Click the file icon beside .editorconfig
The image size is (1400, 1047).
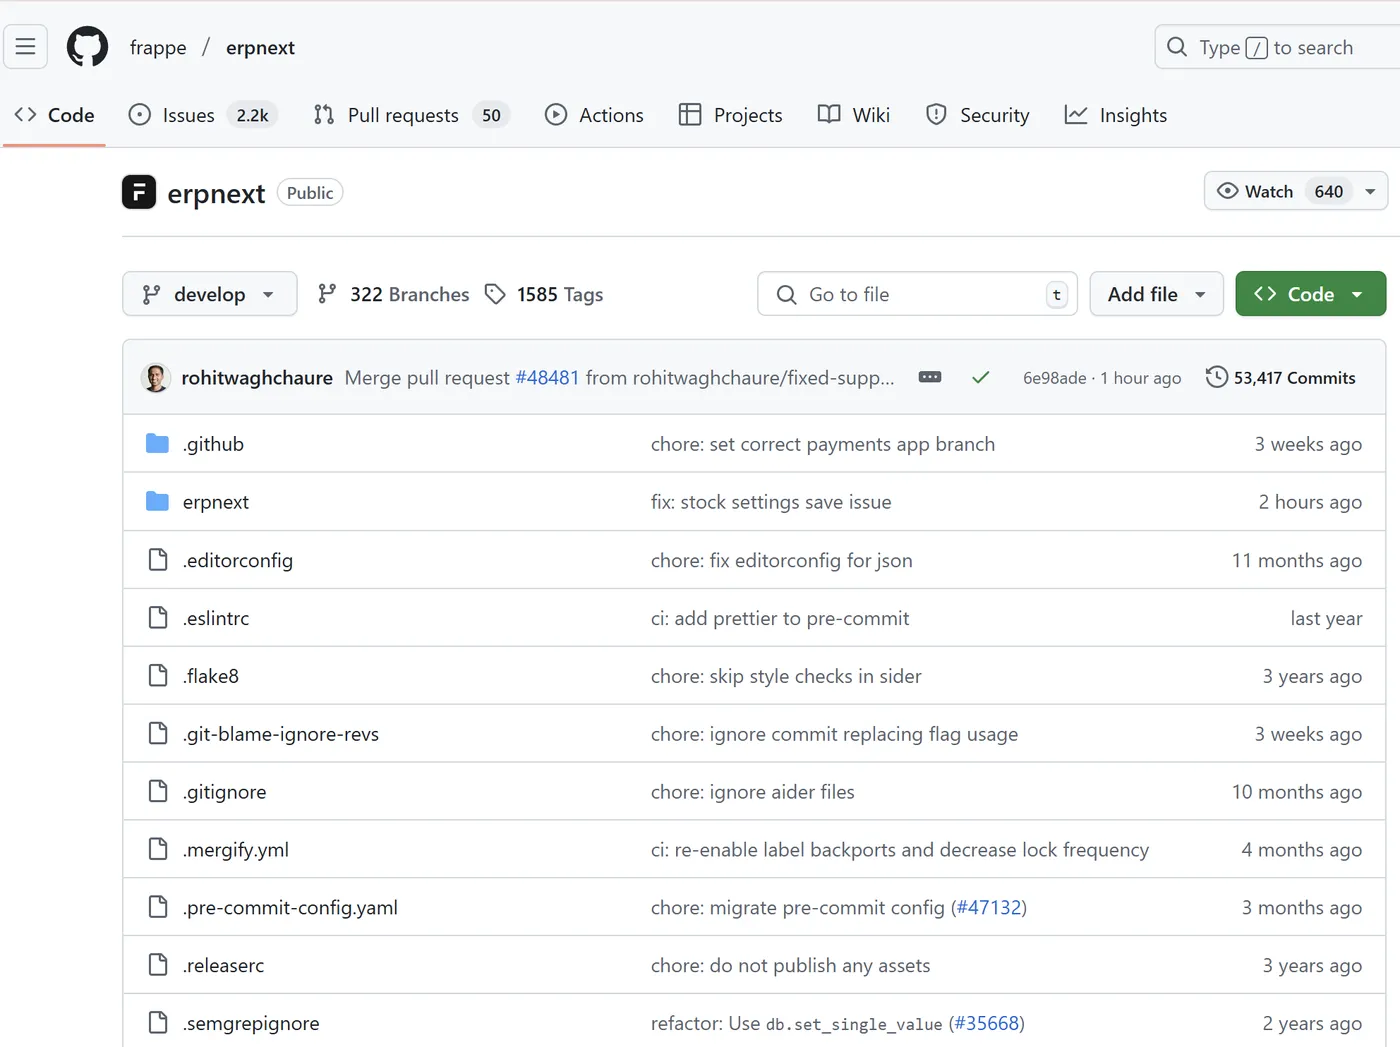(158, 559)
